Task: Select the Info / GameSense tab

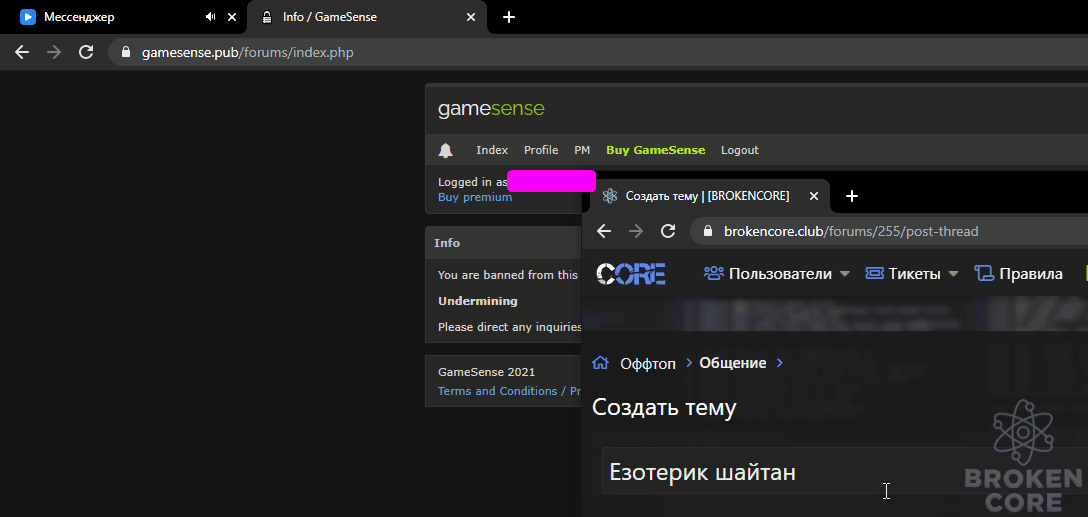Action: tap(366, 17)
